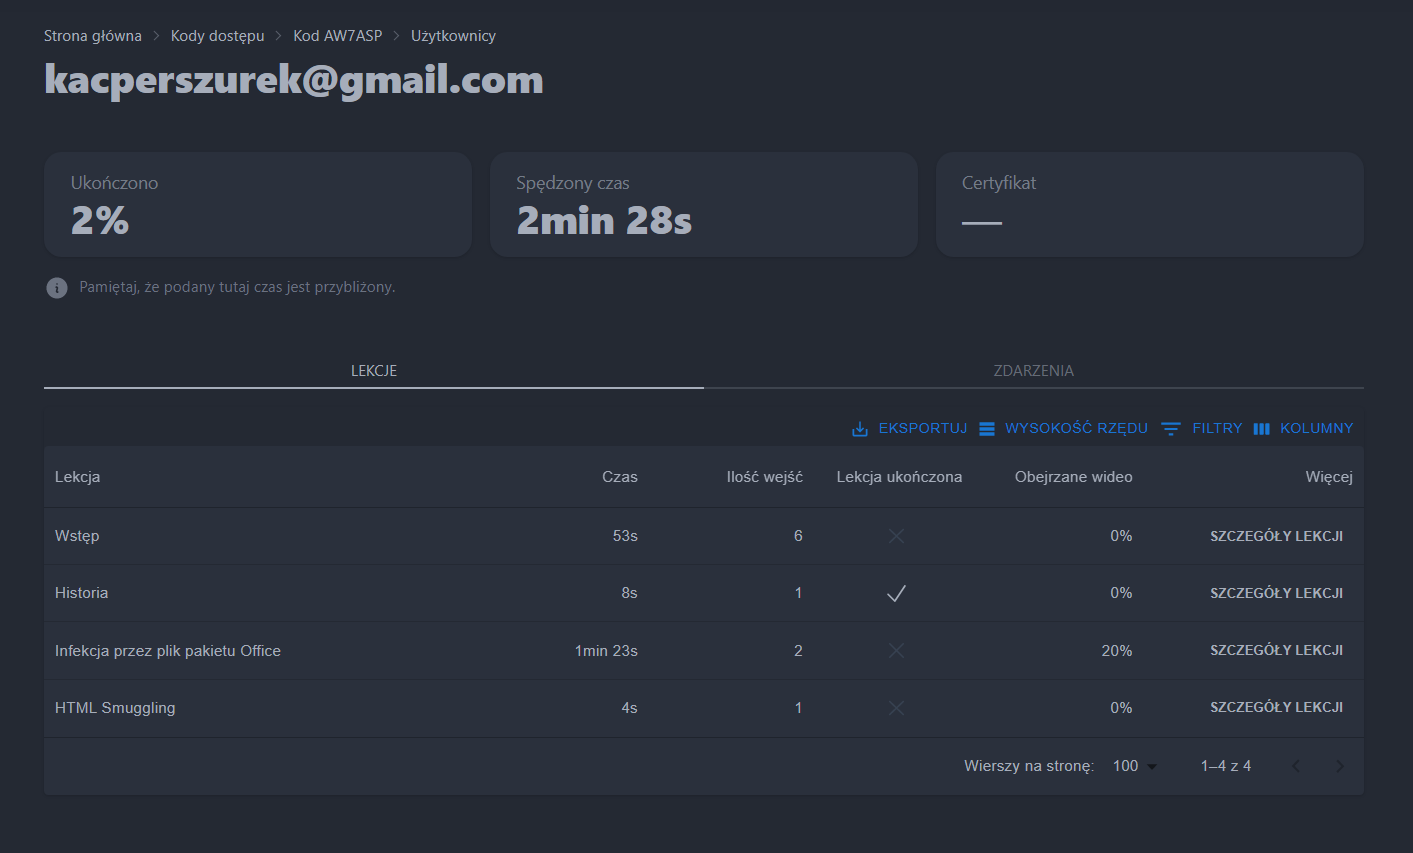Open the Użytkownicy breadcrumb link
This screenshot has width=1413, height=853.
(453, 36)
